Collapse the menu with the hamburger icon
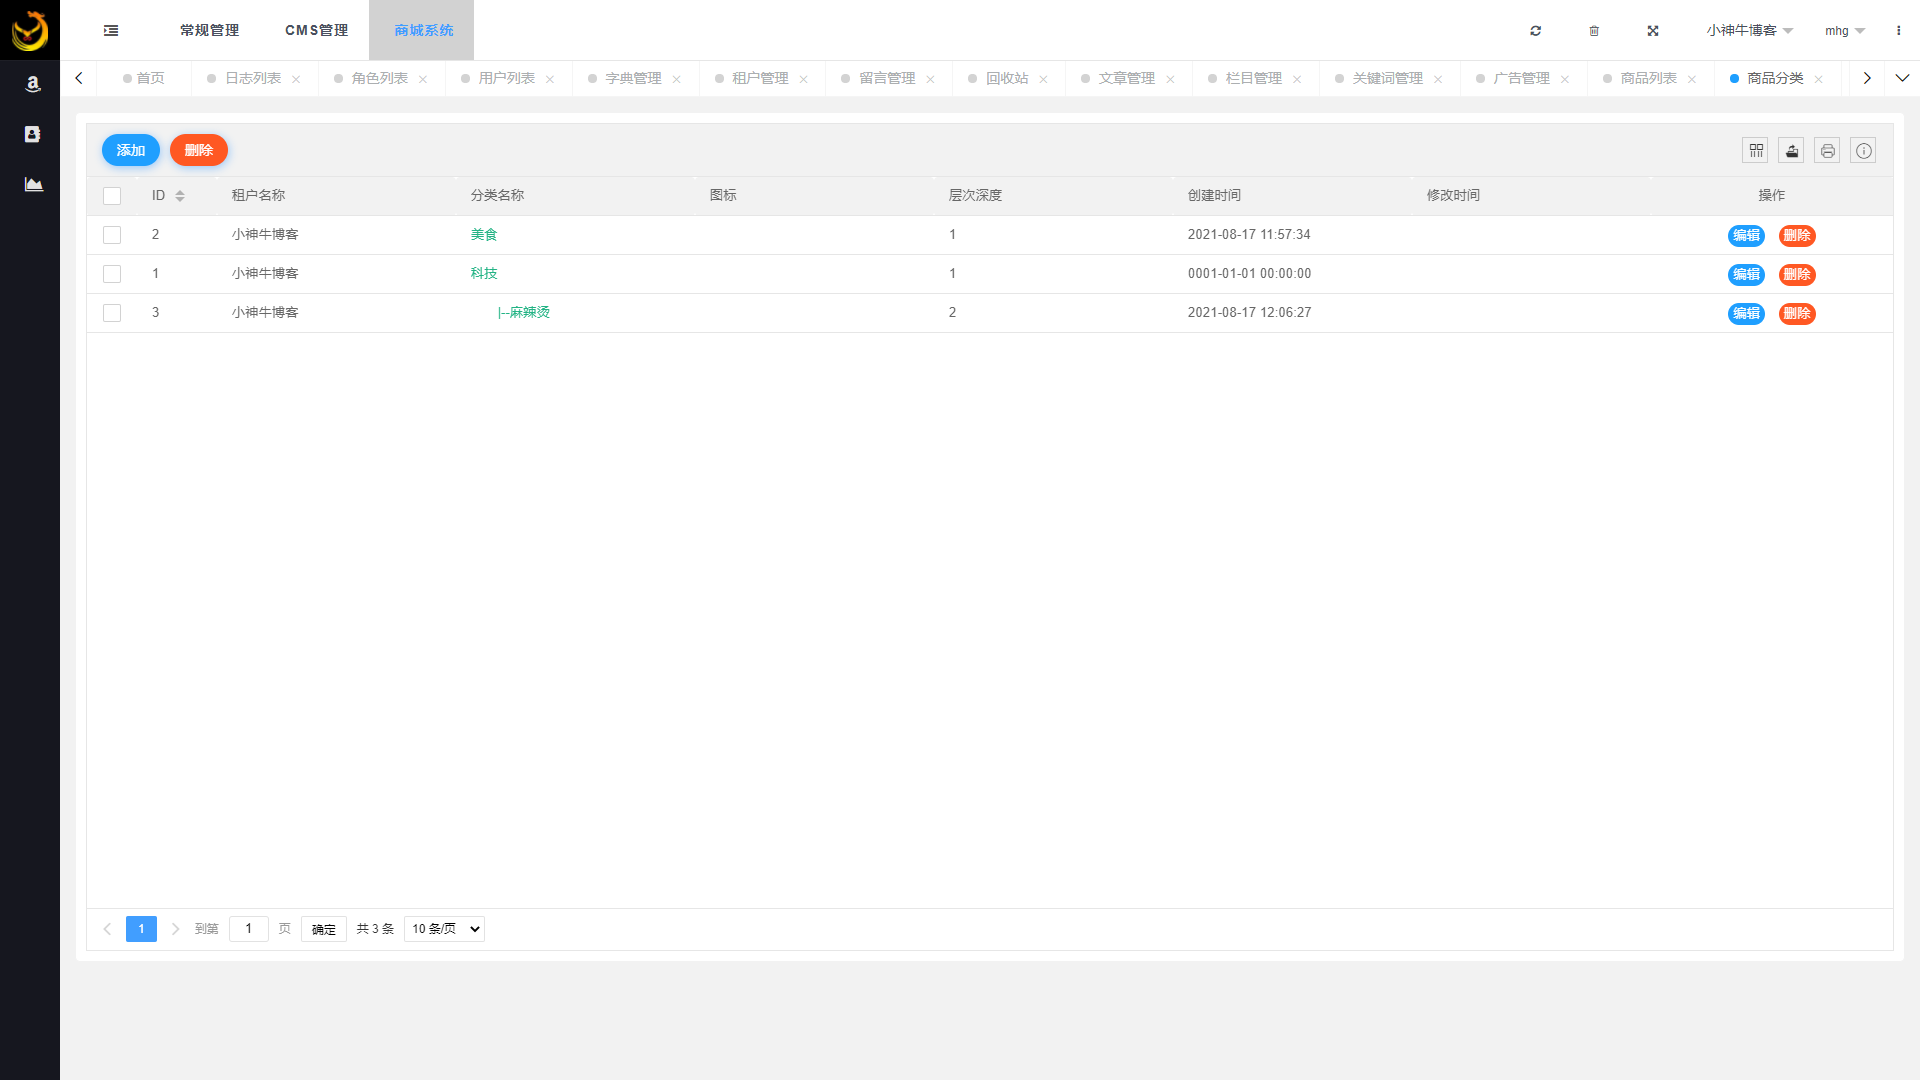 coord(110,30)
